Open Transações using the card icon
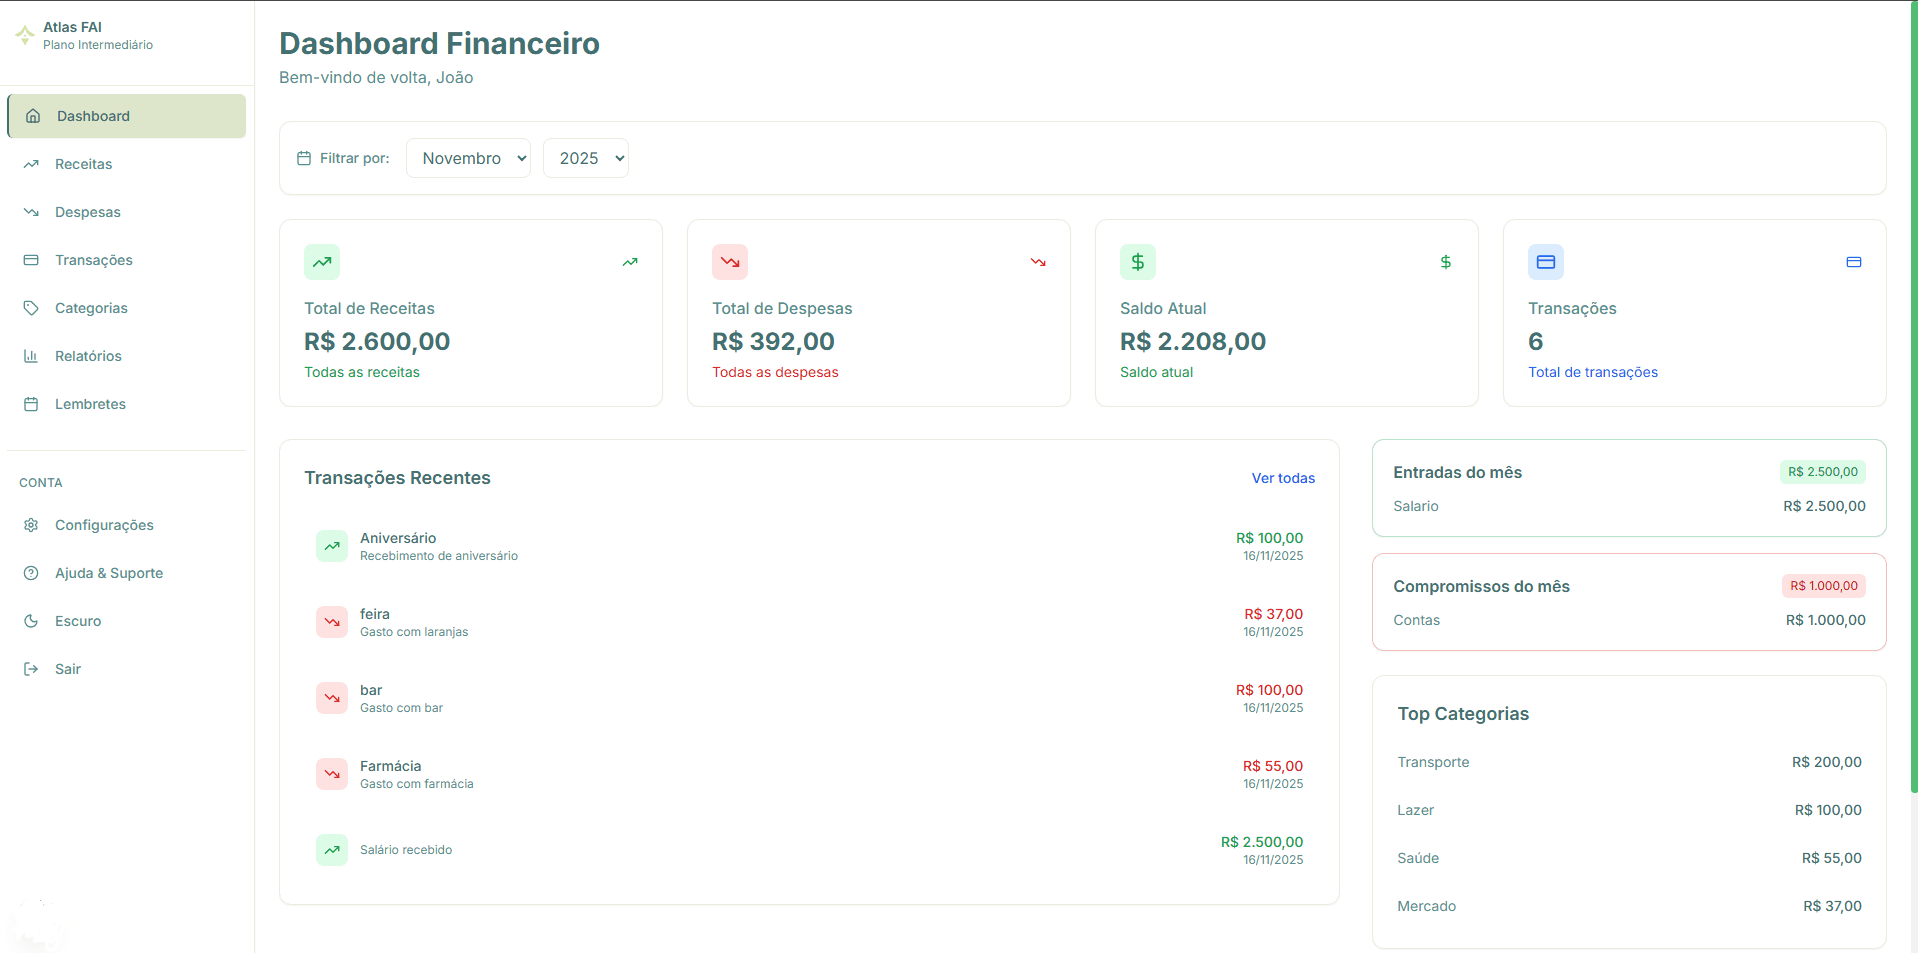 [32, 260]
